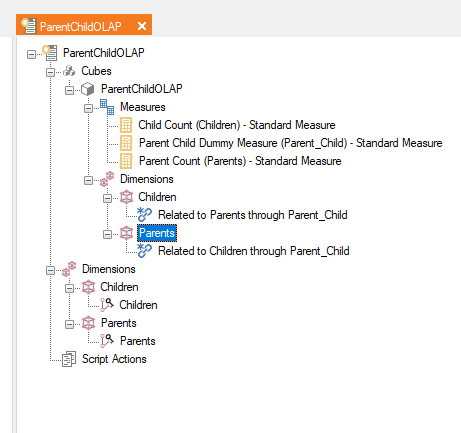Select Parent Count (Parents) measure
The height and width of the screenshot is (433, 461).
pyautogui.click(x=240, y=161)
